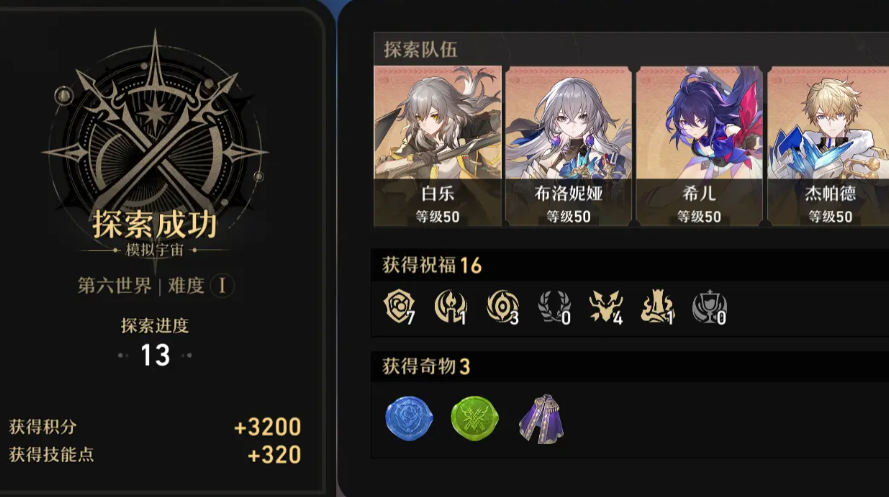The height and width of the screenshot is (497, 889).
Task: Click the green crossed-arrows seal curio
Action: point(475,418)
